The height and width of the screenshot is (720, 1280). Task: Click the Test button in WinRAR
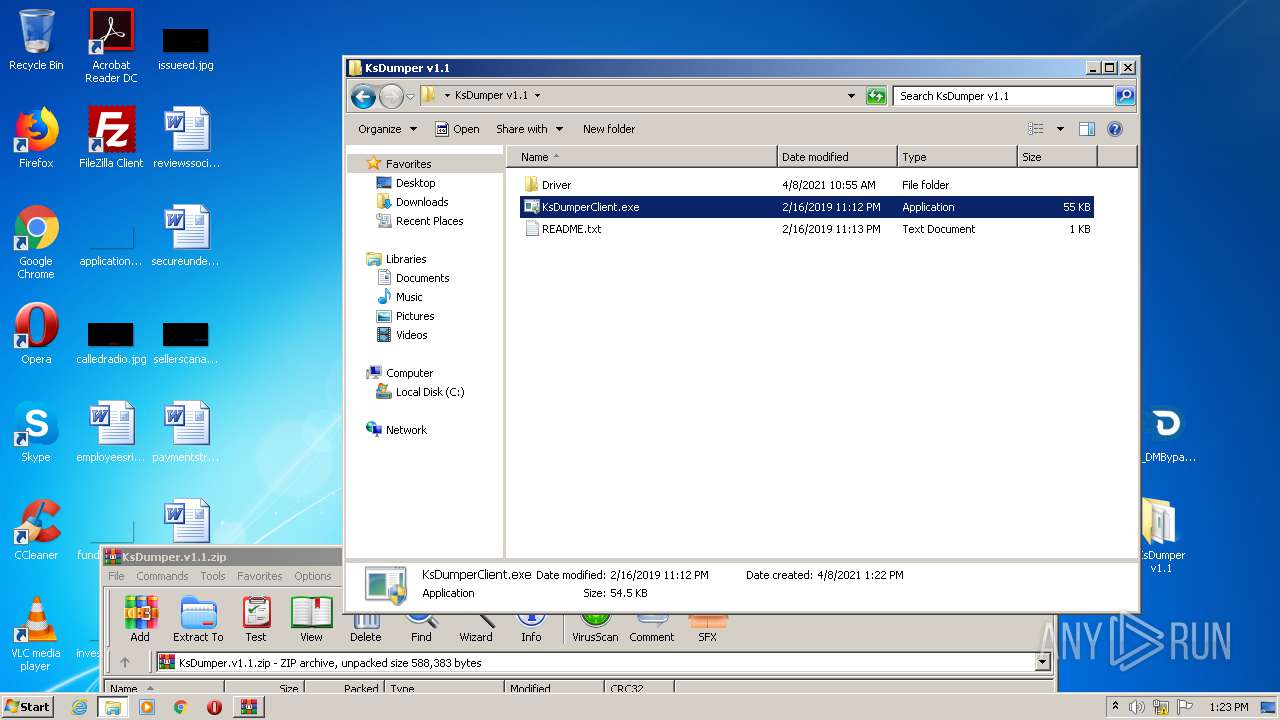coord(256,619)
